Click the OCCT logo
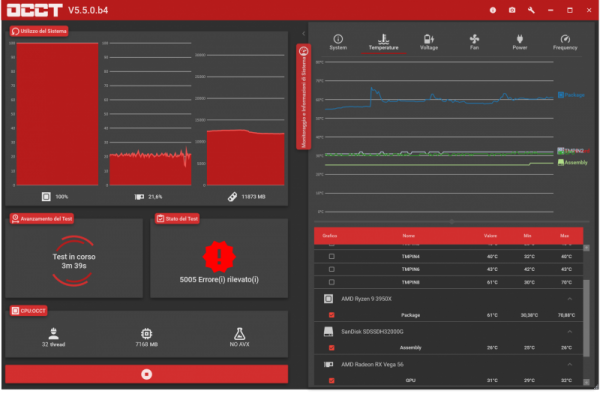This screenshot has width=600, height=394. (x=34, y=10)
